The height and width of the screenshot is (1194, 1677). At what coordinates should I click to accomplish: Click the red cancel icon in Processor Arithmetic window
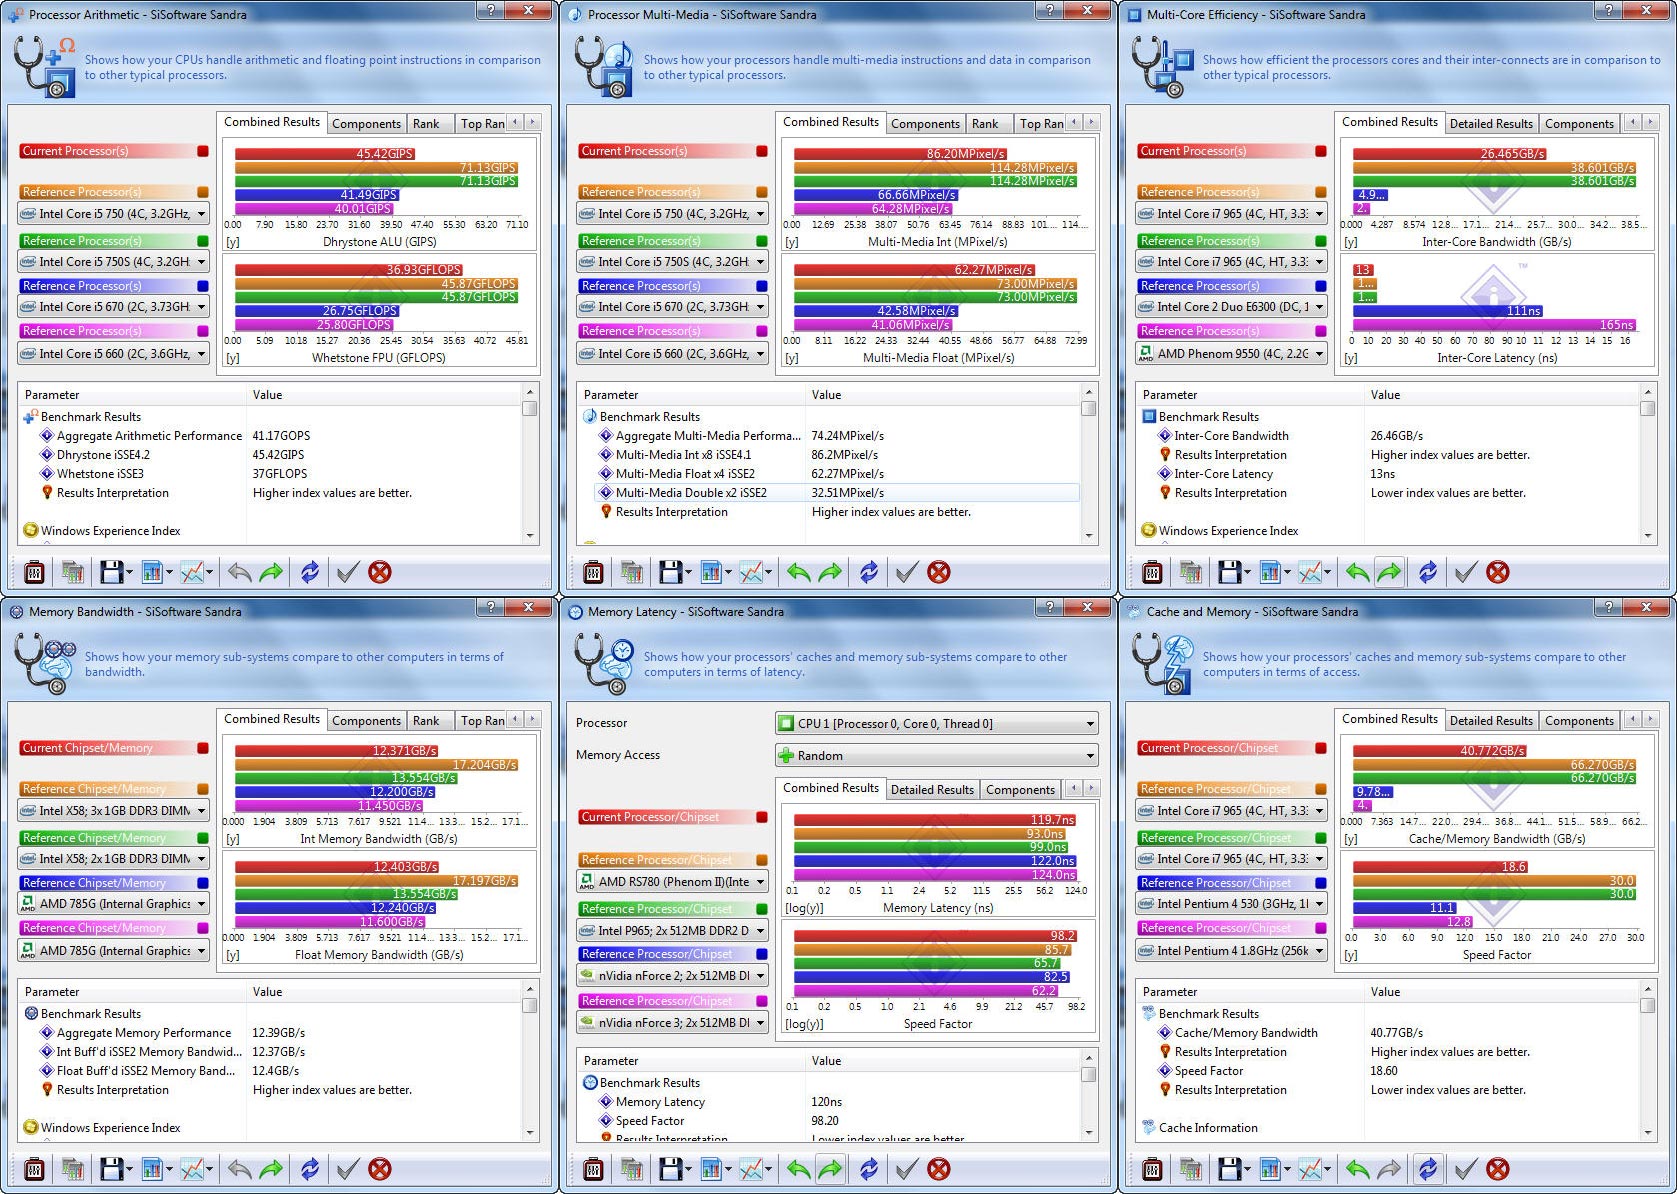click(380, 572)
